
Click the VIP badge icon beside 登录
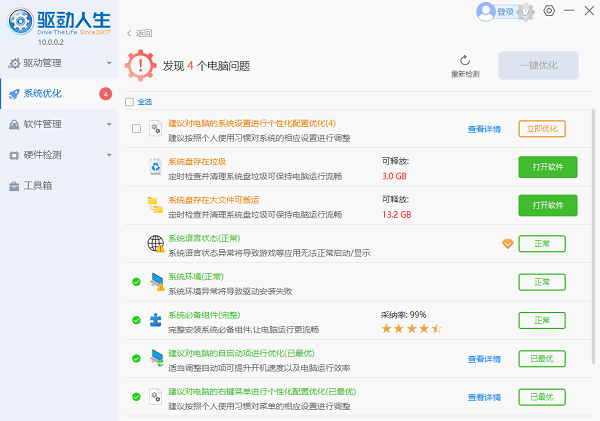[x=525, y=12]
